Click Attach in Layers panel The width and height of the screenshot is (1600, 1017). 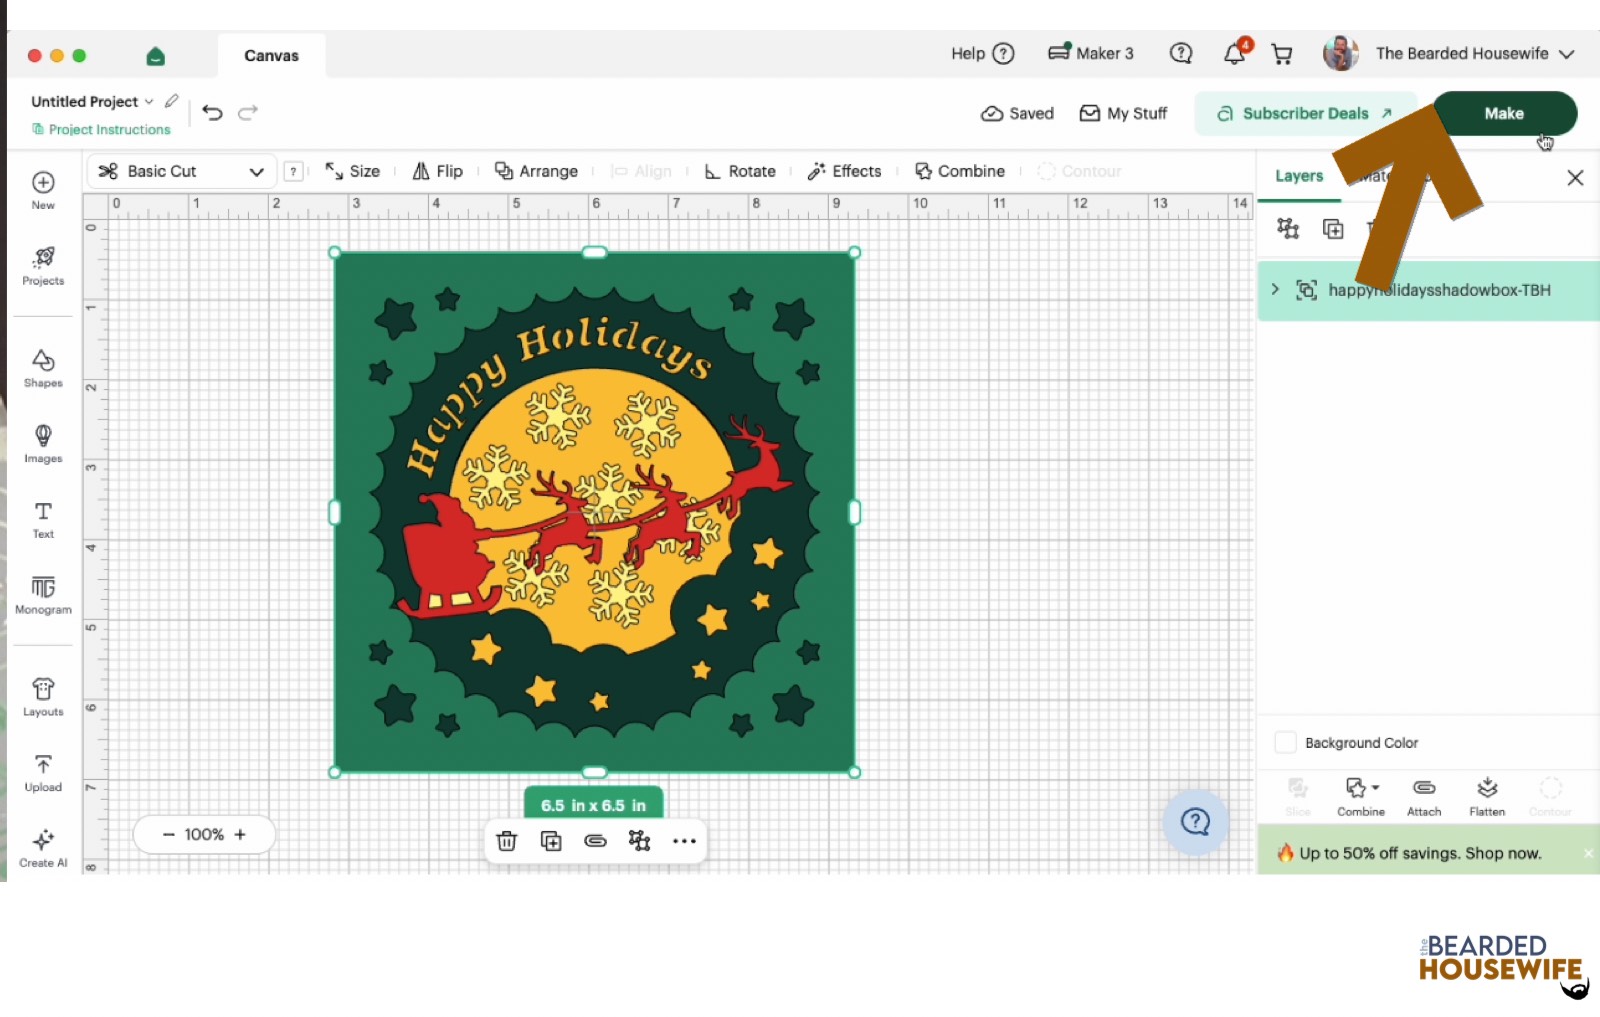coord(1424,797)
